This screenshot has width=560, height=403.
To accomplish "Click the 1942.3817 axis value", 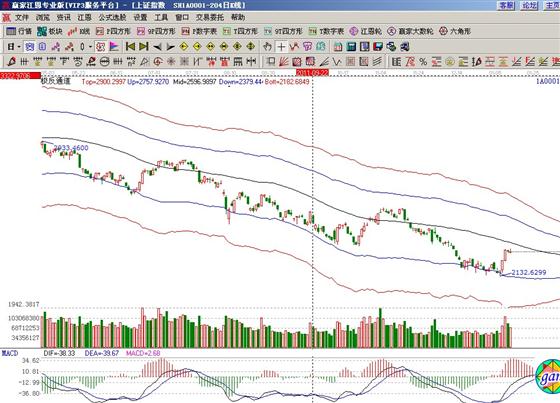I will pyautogui.click(x=23, y=305).
